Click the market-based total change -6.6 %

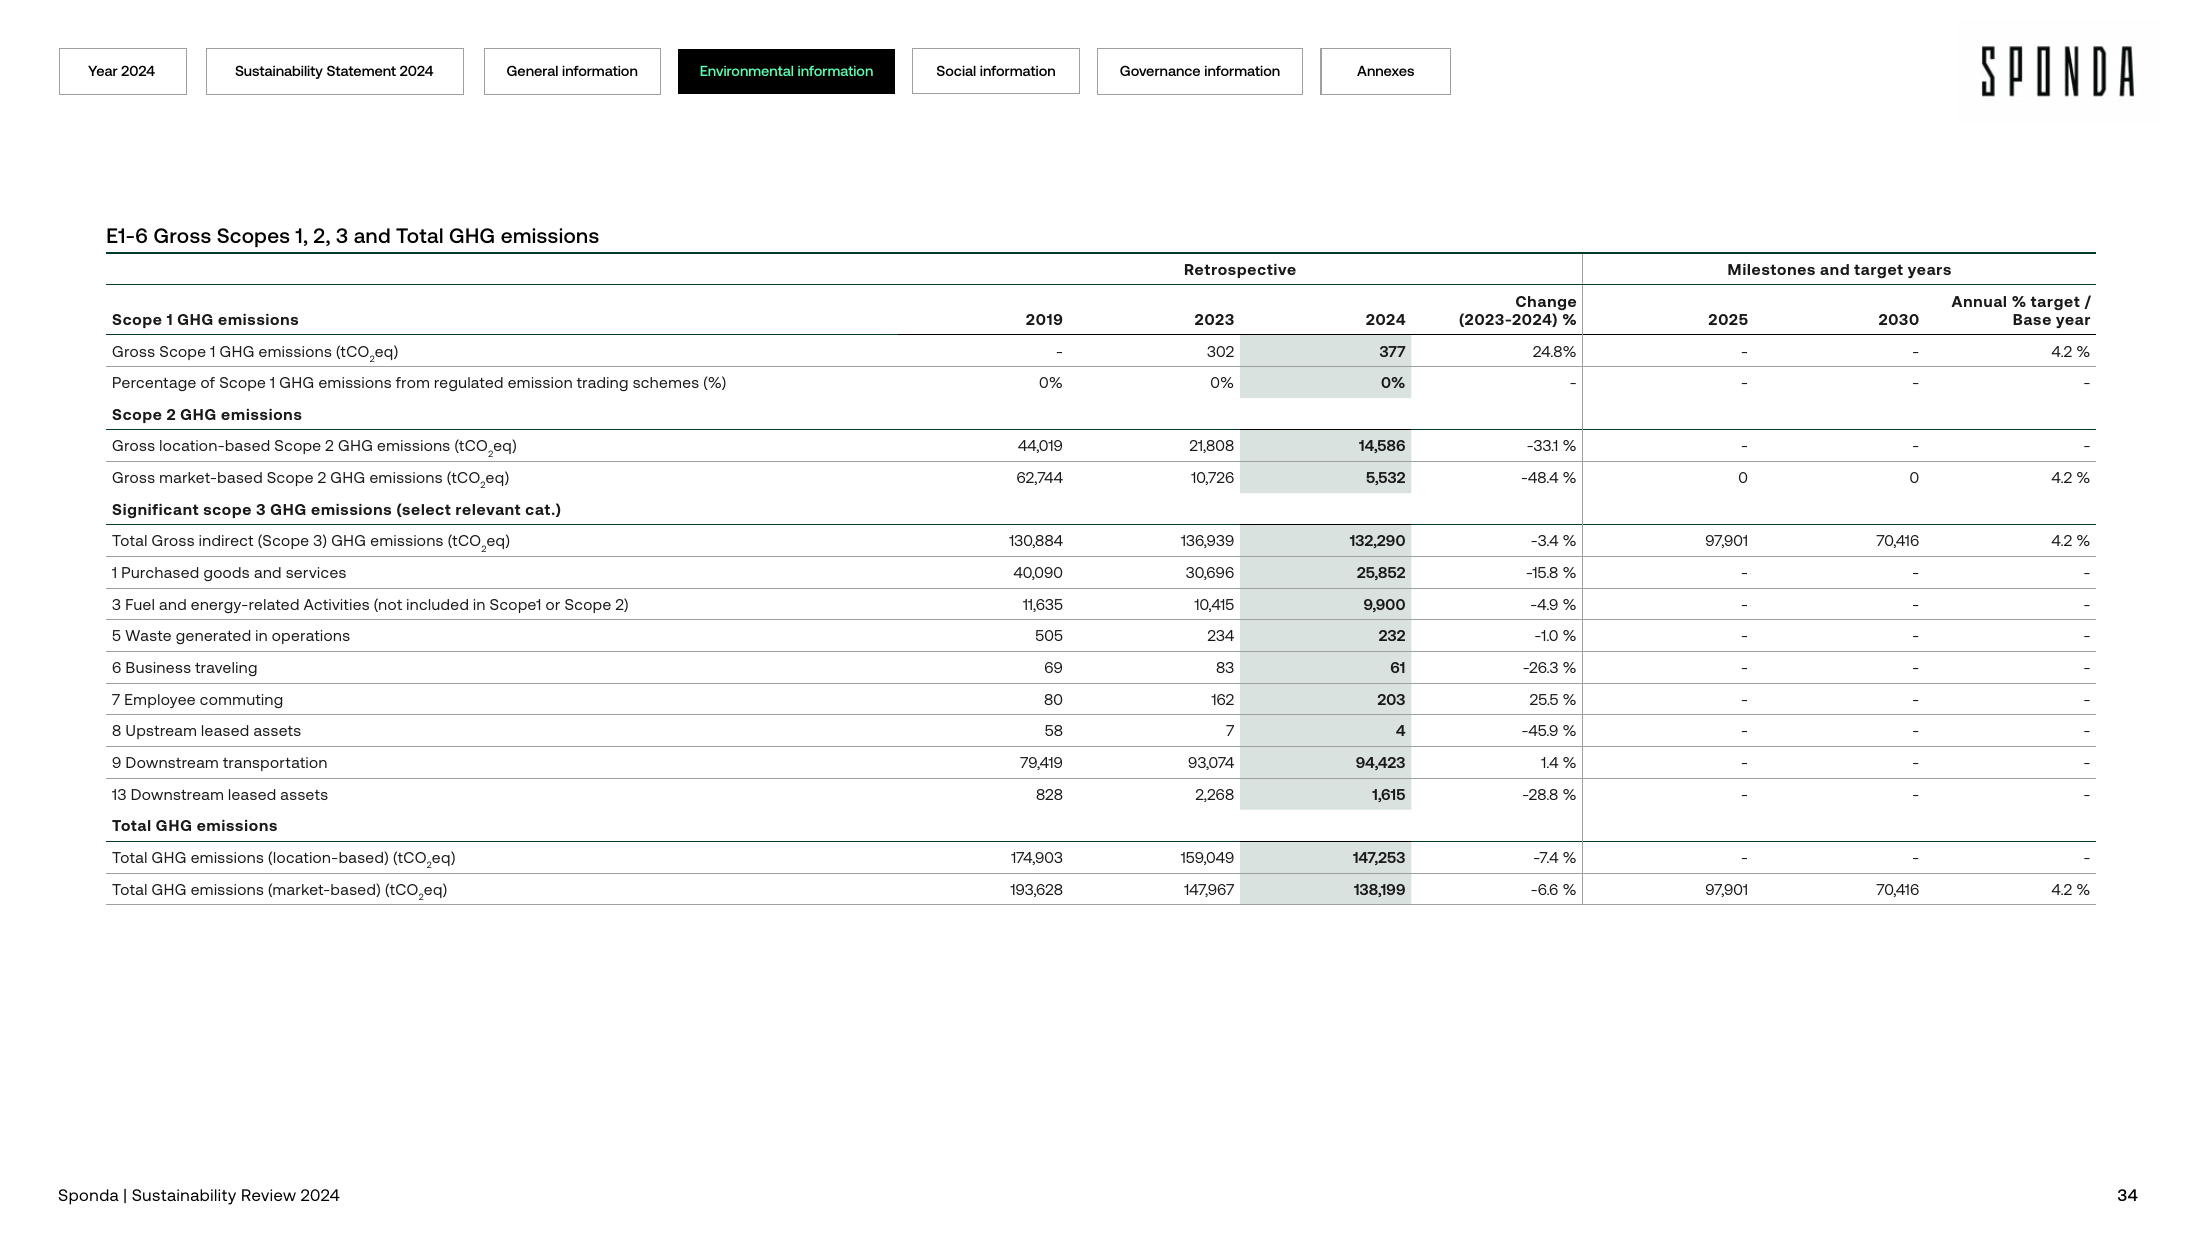point(1553,890)
